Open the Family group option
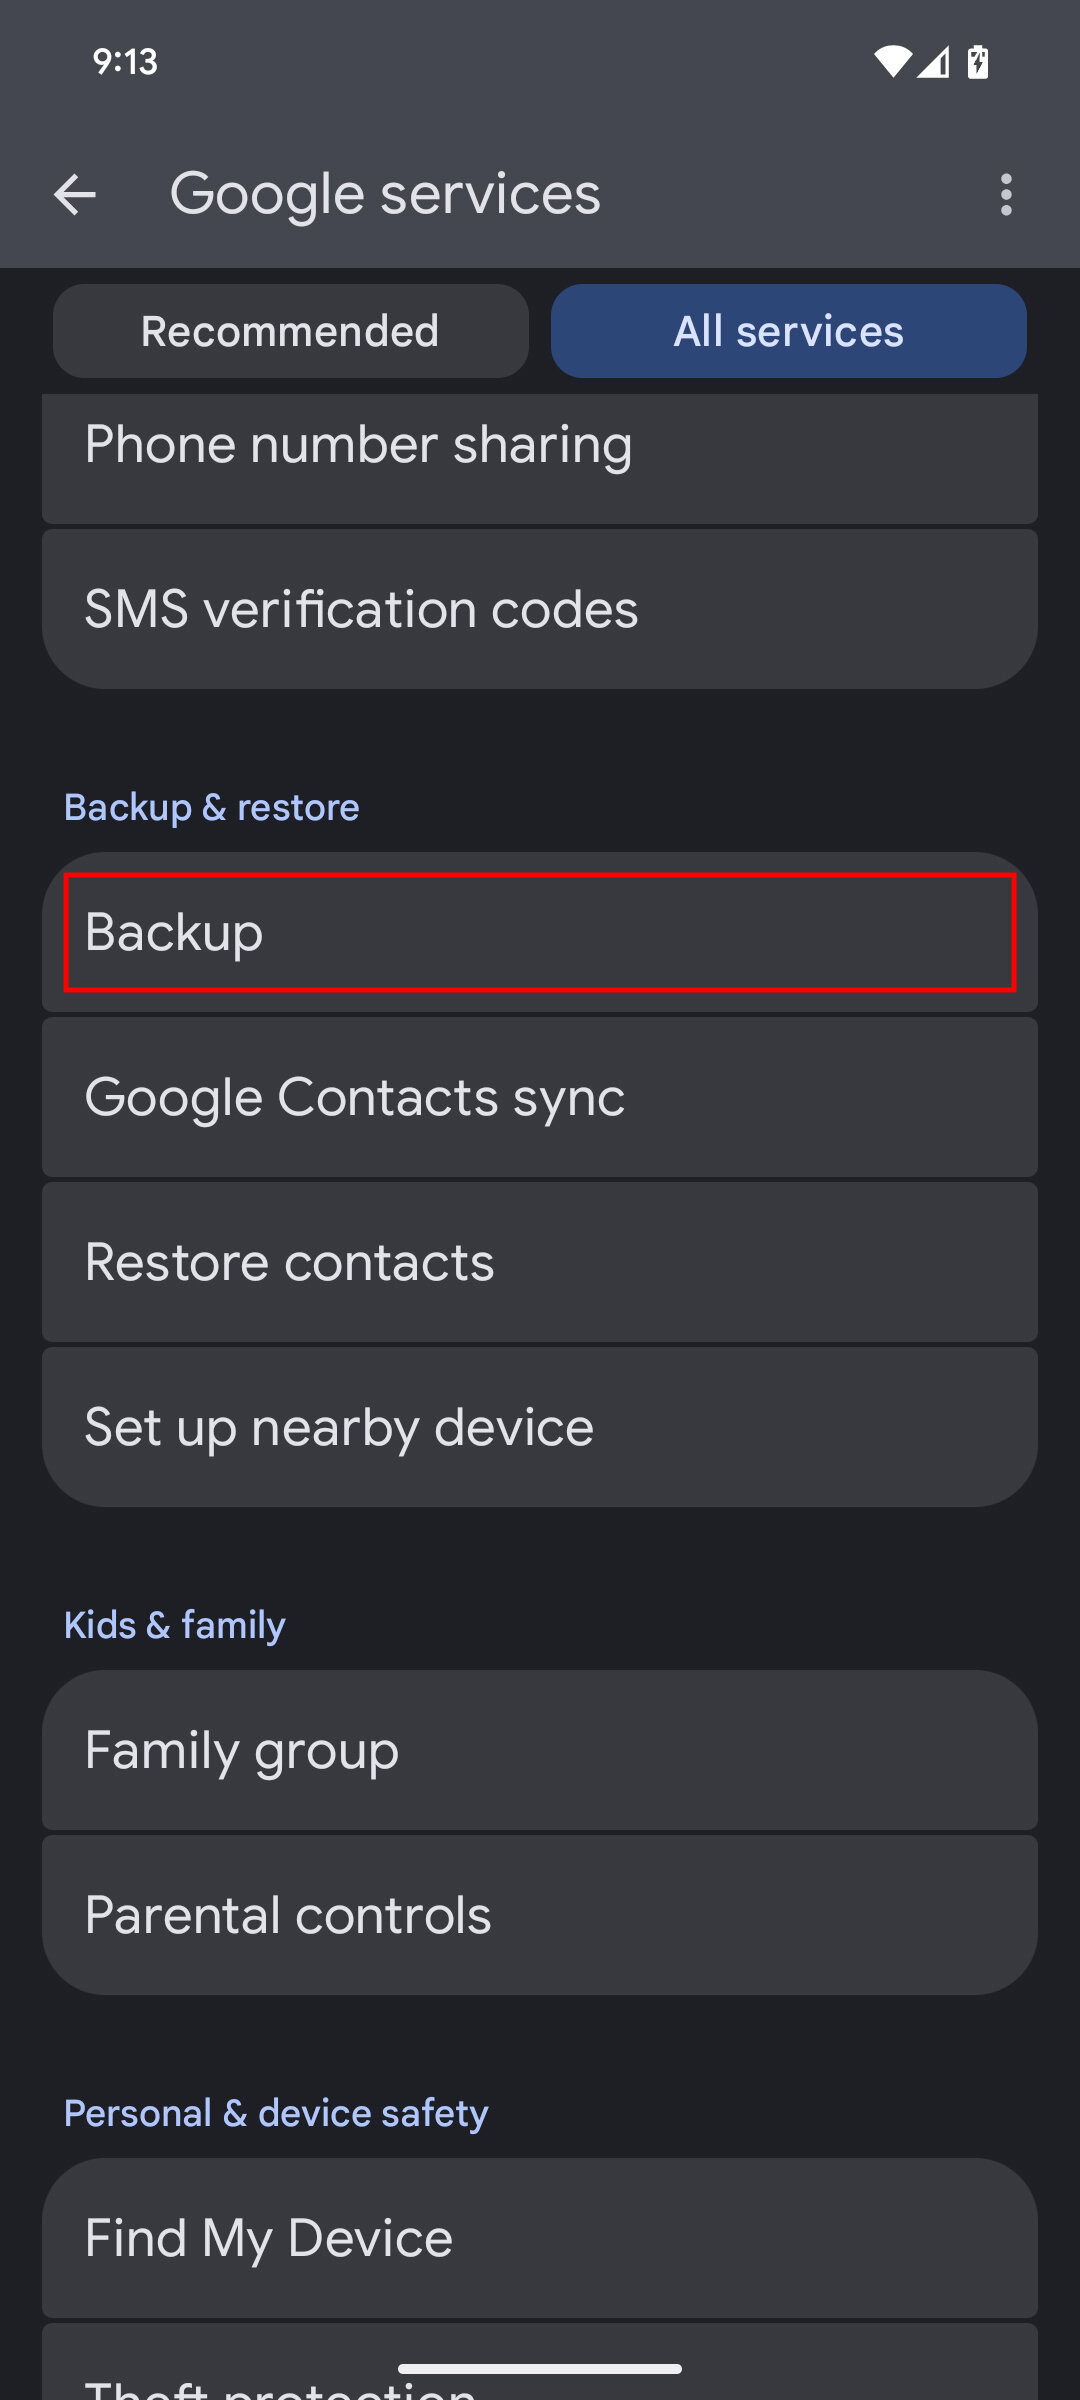The image size is (1080, 2400). tap(540, 1750)
